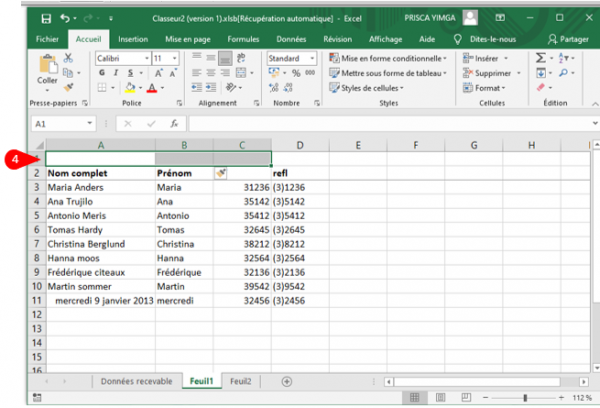The image size is (600, 408).
Task: Click Dites-le-nous search box
Action: tap(492, 39)
